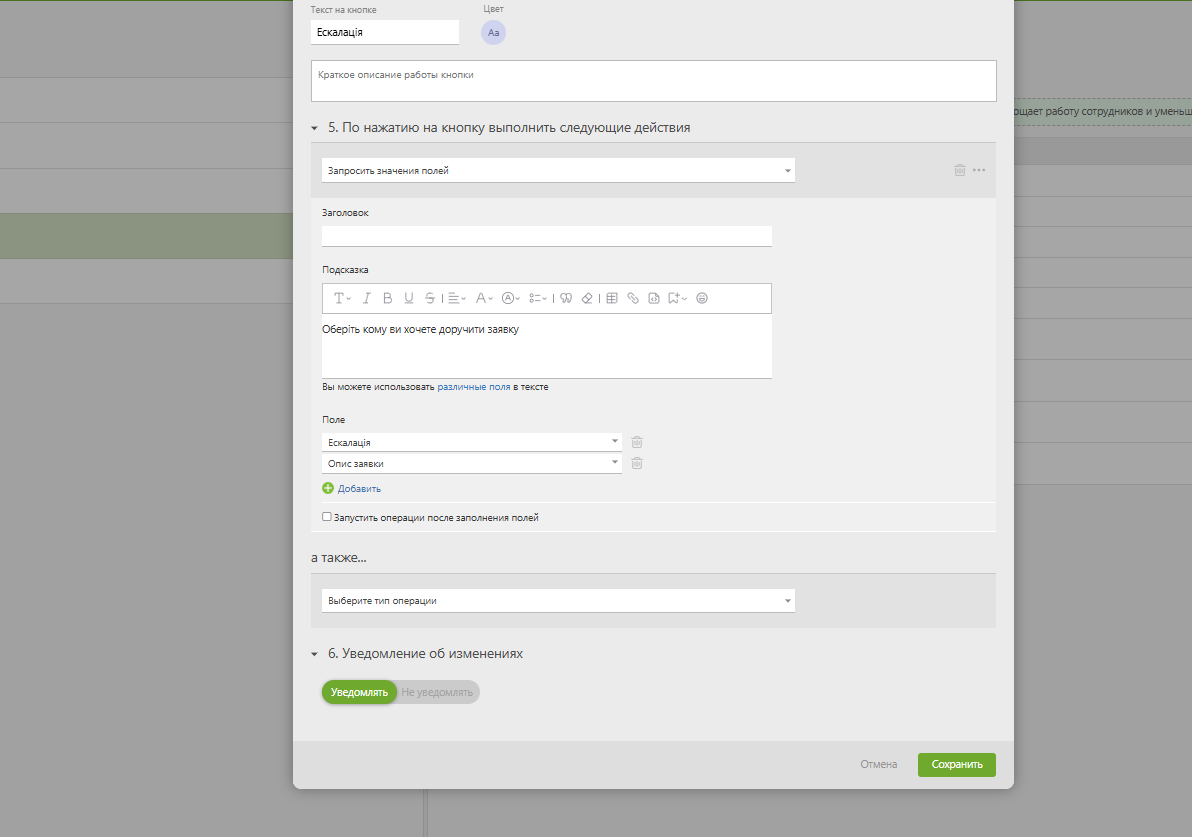Switch to 'Не уведомлять' option
The width and height of the screenshot is (1192, 837).
[x=437, y=692]
